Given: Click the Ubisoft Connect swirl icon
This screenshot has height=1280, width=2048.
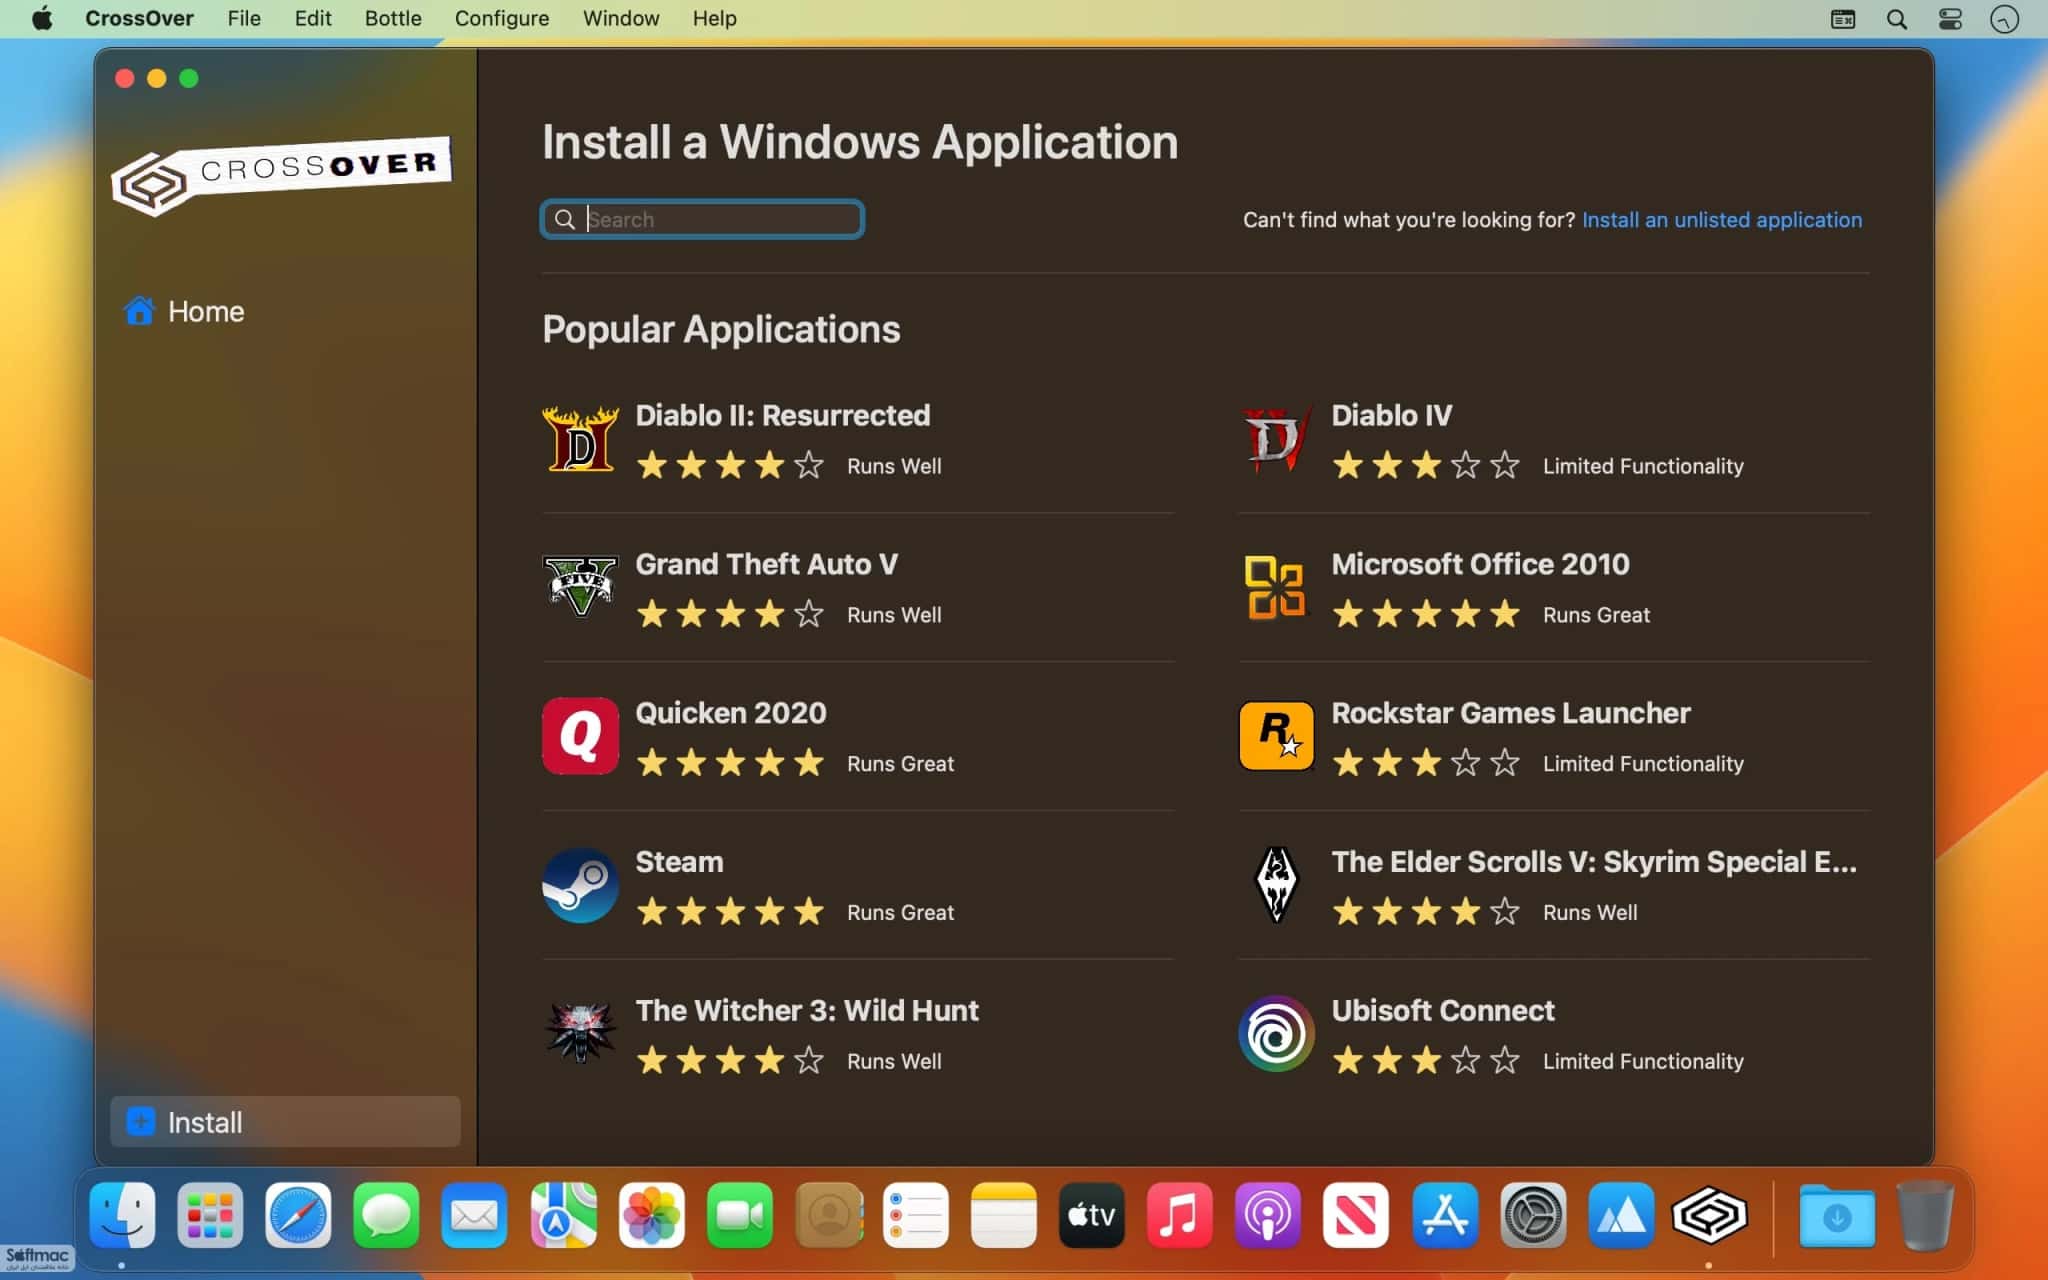Looking at the screenshot, I should (x=1276, y=1033).
